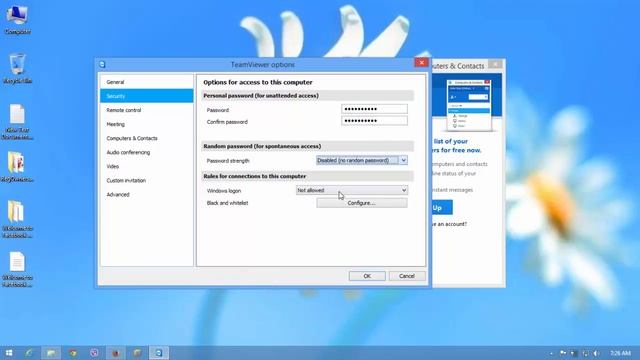Open the red app icon in taskbar
640x360 pixels.
point(116,353)
